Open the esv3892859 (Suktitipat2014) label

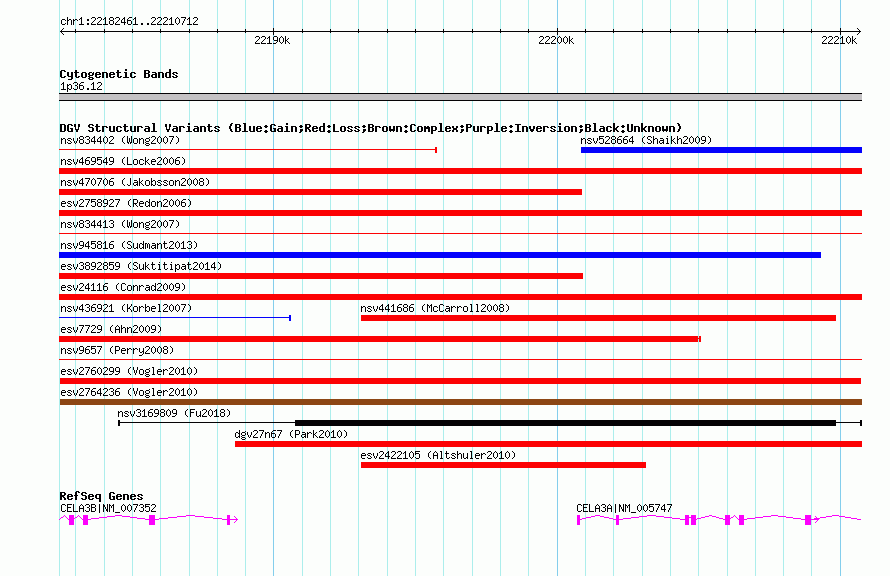click(141, 266)
